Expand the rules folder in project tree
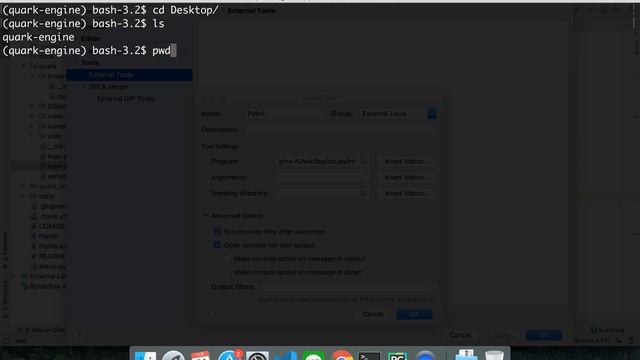 coord(32,116)
